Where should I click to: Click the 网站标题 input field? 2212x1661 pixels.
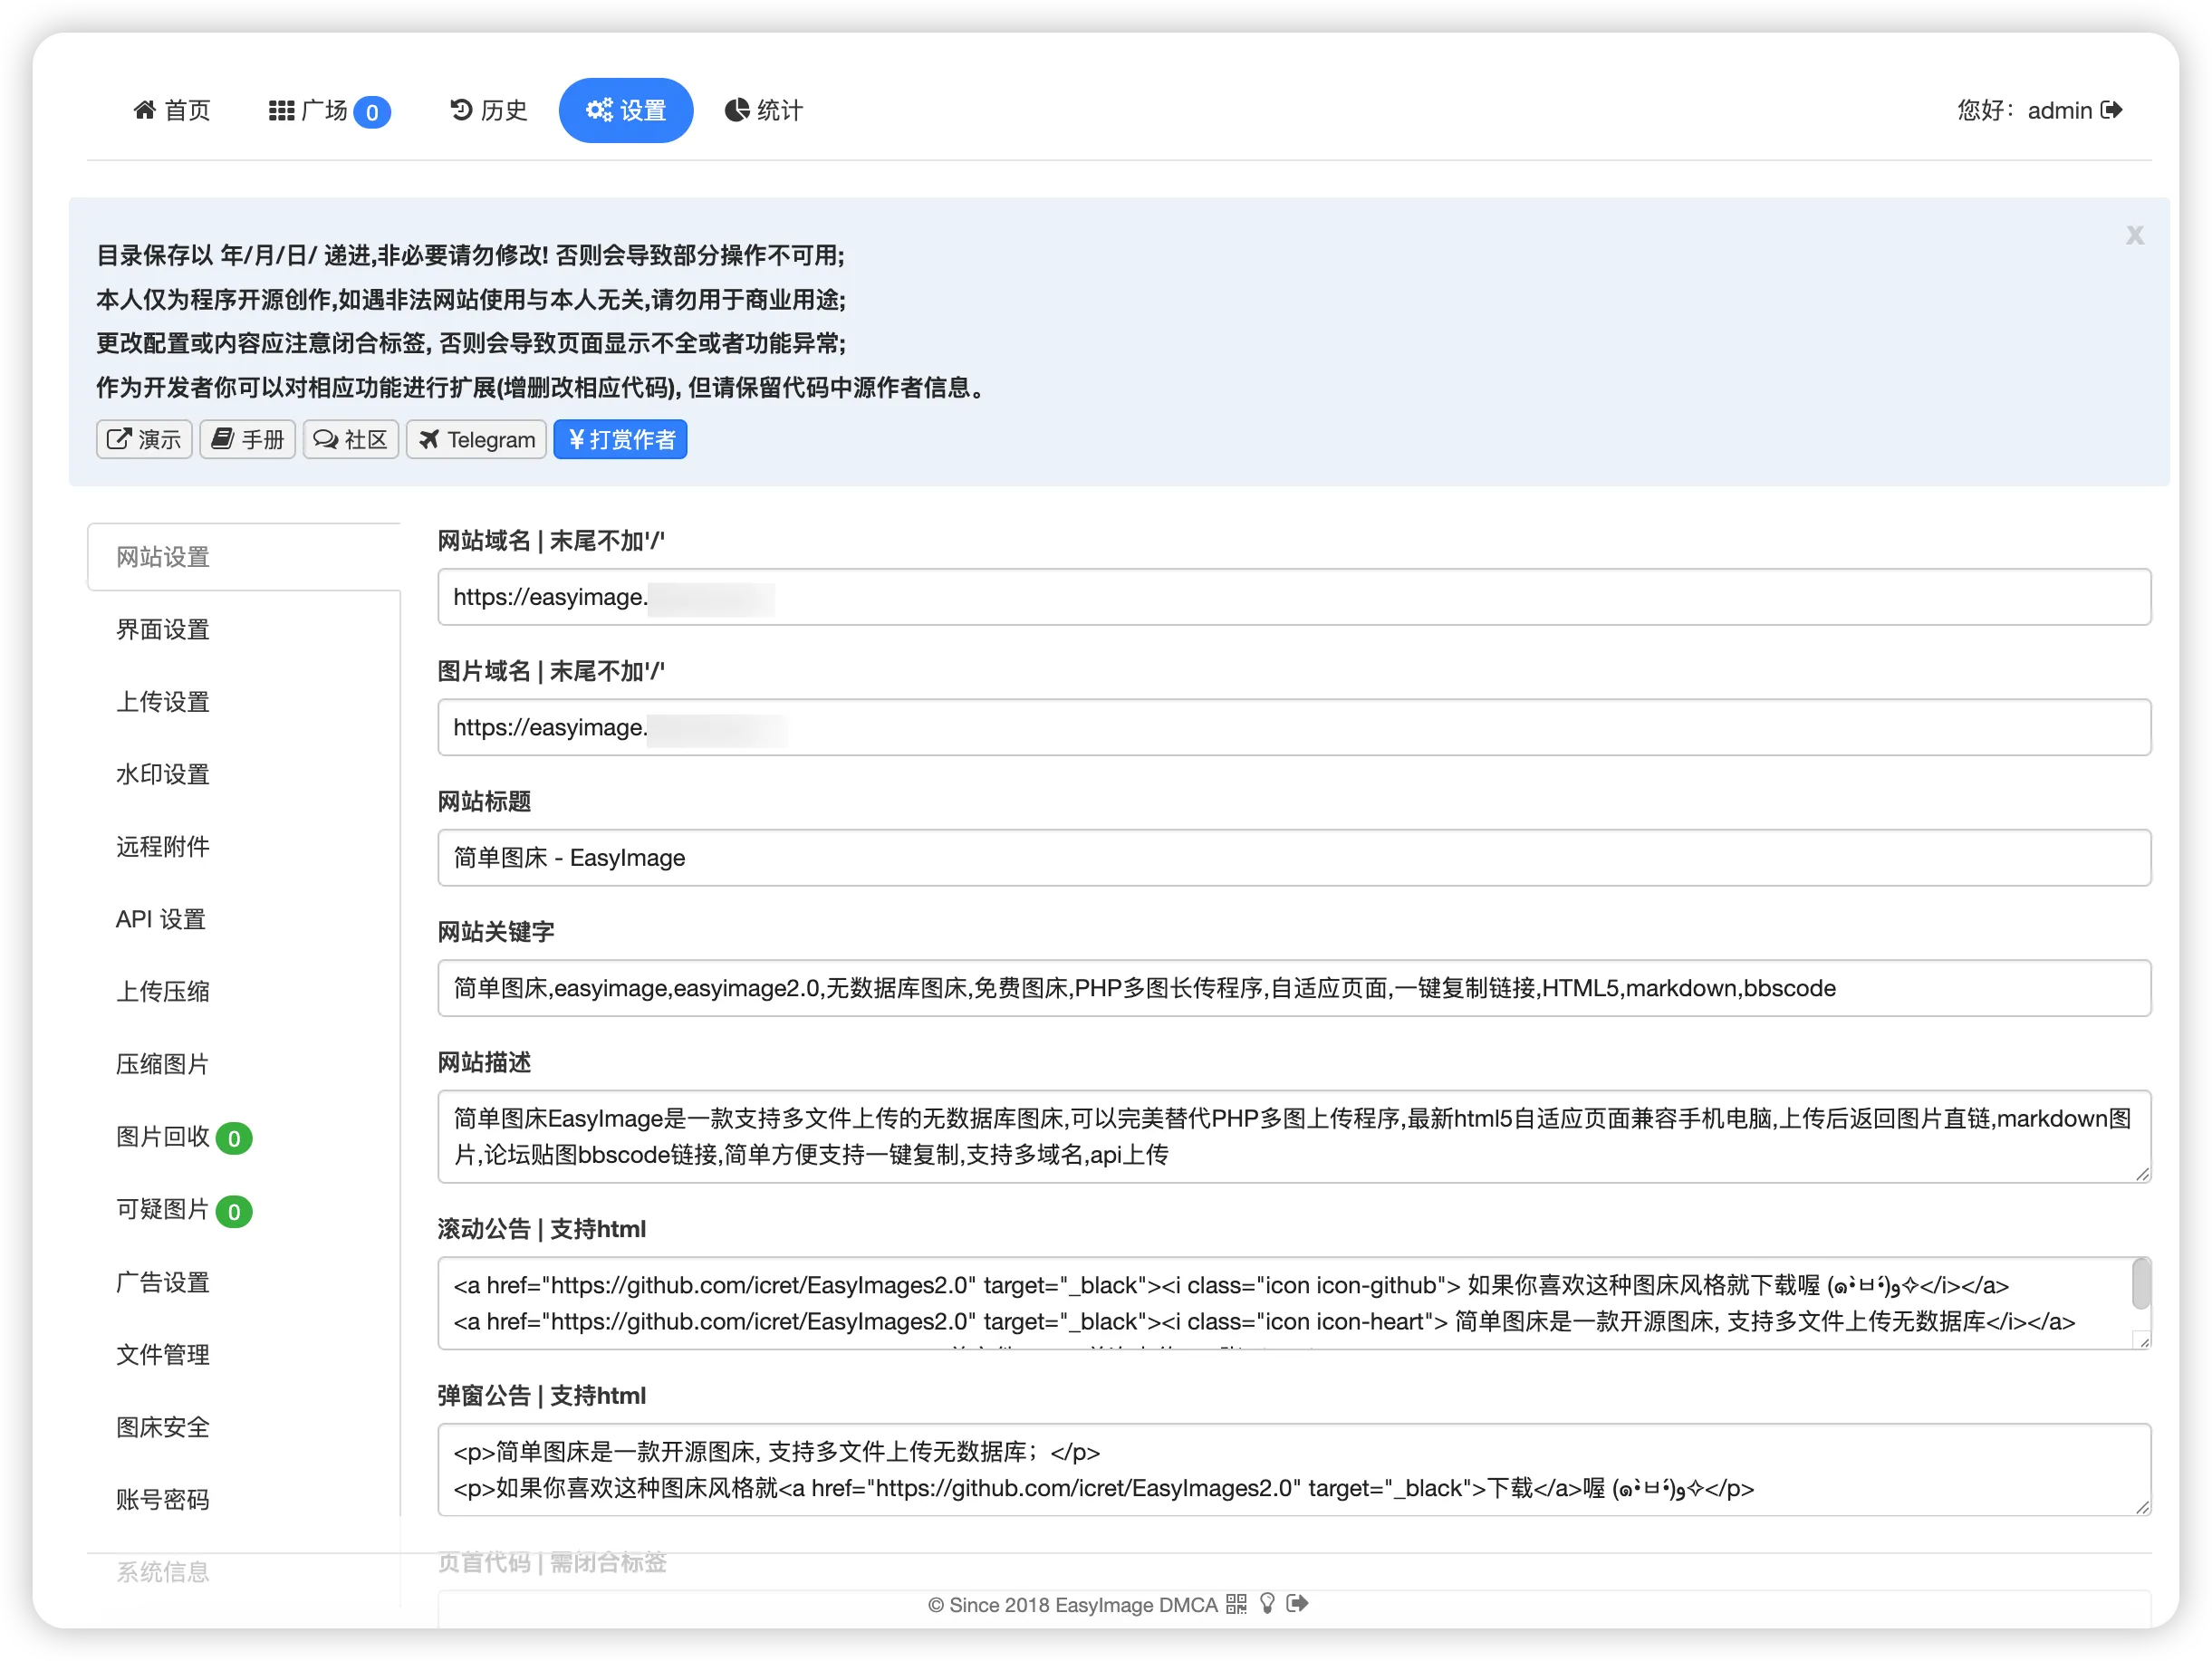1294,858
